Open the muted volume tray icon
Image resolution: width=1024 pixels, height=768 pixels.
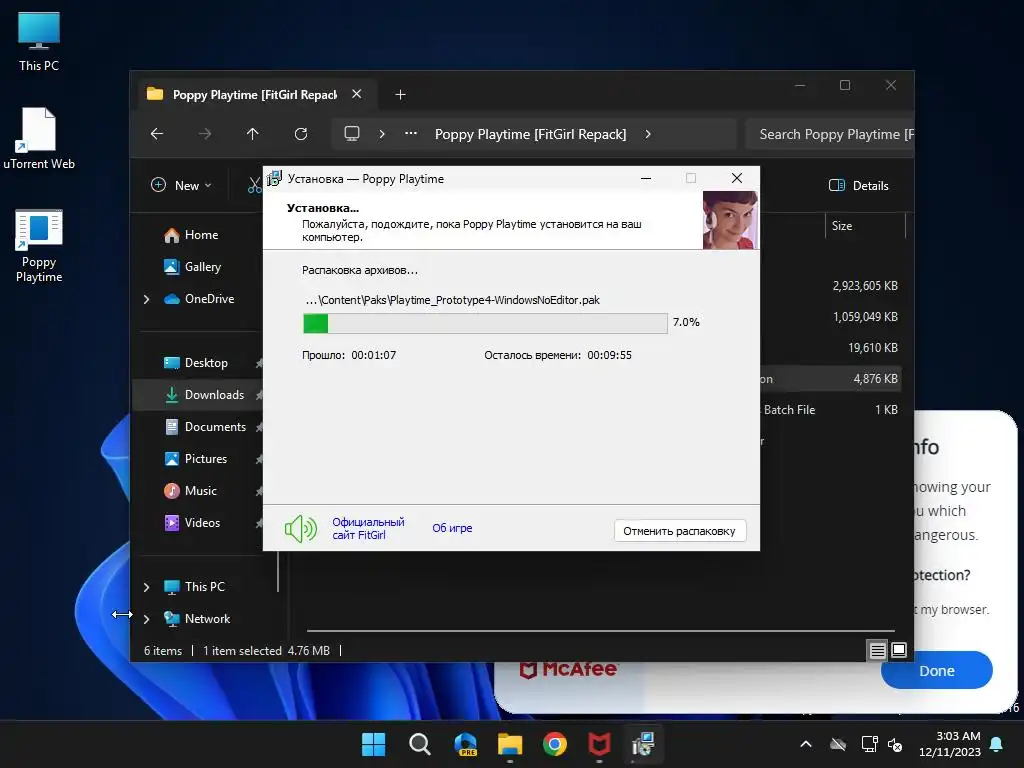(x=895, y=744)
